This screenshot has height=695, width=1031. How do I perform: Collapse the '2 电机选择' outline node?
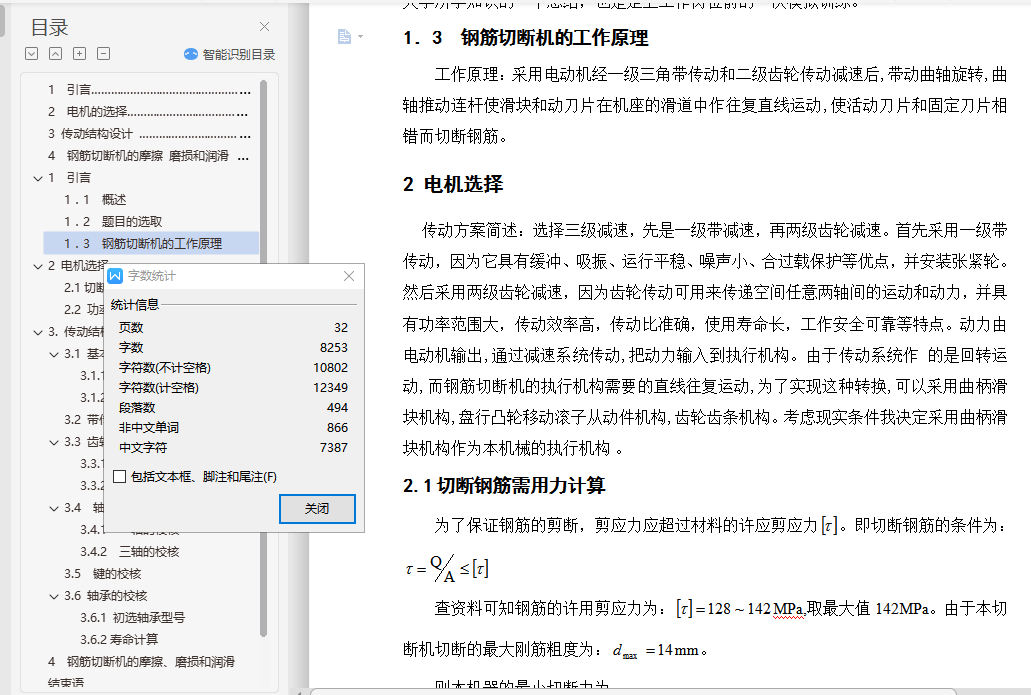[38, 266]
